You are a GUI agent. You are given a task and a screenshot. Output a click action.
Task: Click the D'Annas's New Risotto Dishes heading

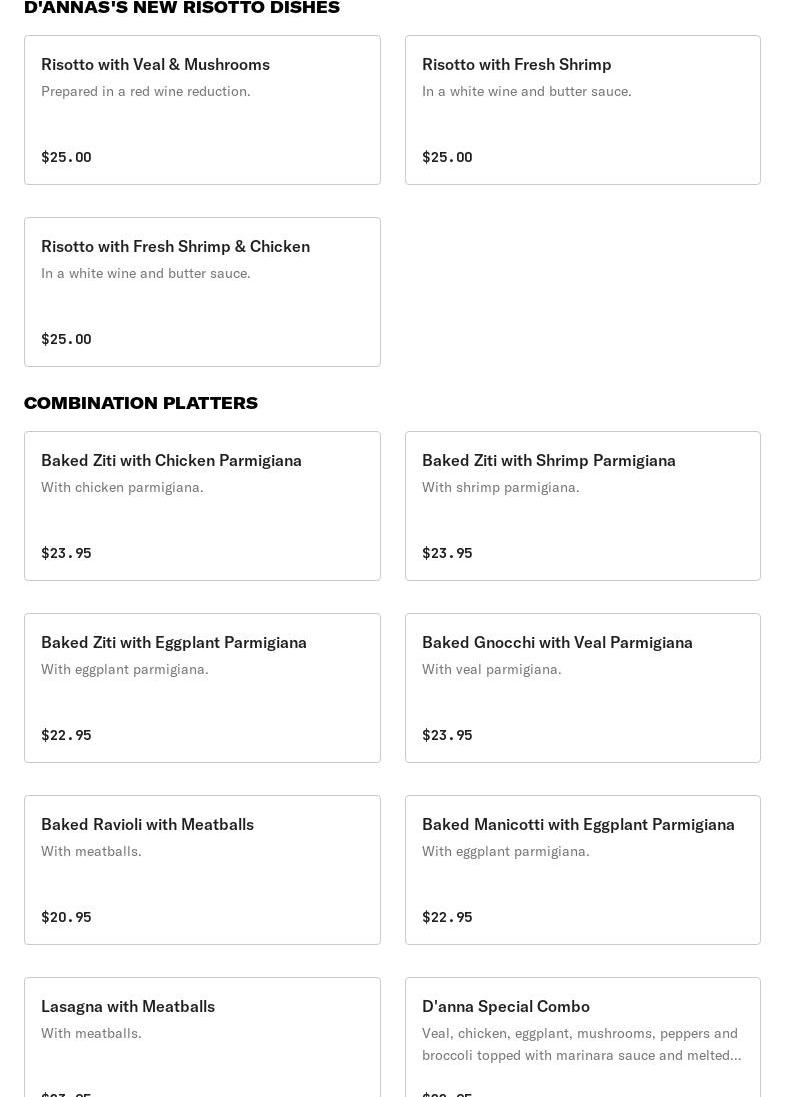click(x=182, y=8)
